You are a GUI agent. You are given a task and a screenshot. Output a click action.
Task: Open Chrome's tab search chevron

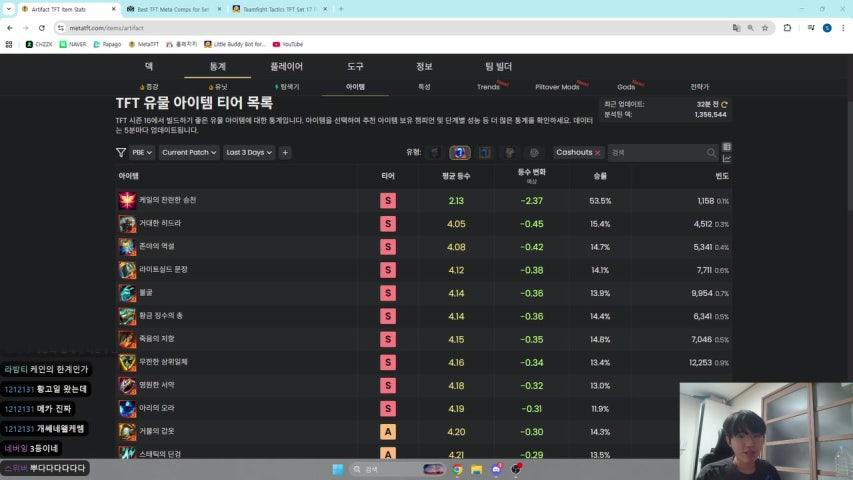coord(8,9)
